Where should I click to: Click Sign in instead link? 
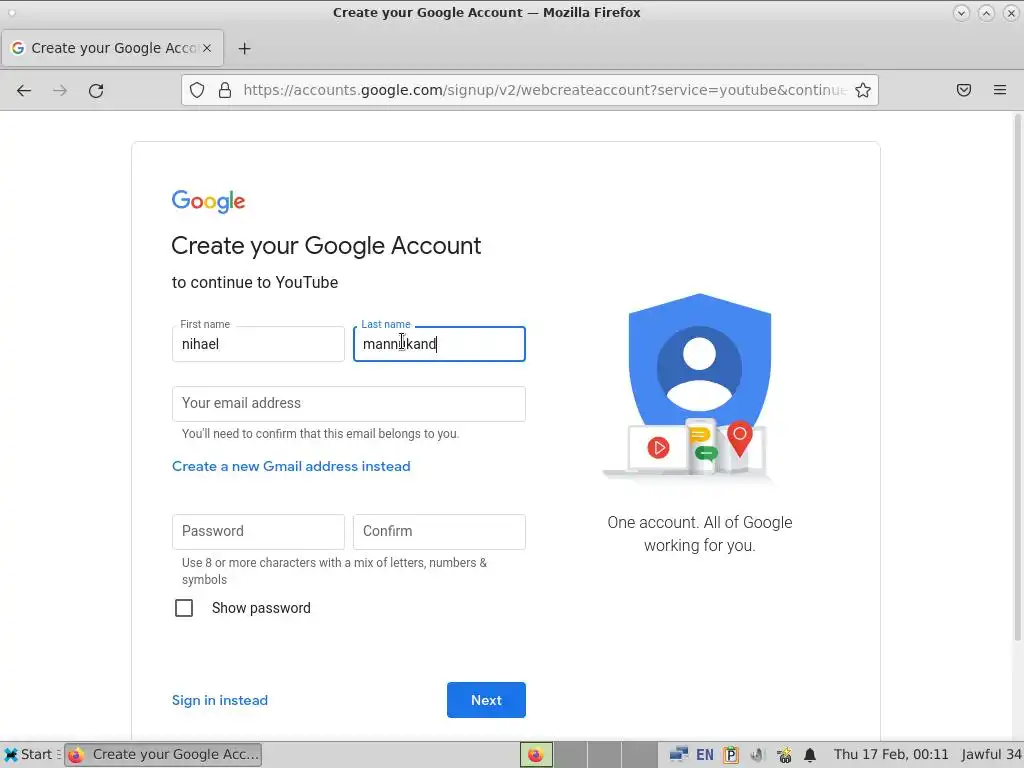[x=220, y=700]
